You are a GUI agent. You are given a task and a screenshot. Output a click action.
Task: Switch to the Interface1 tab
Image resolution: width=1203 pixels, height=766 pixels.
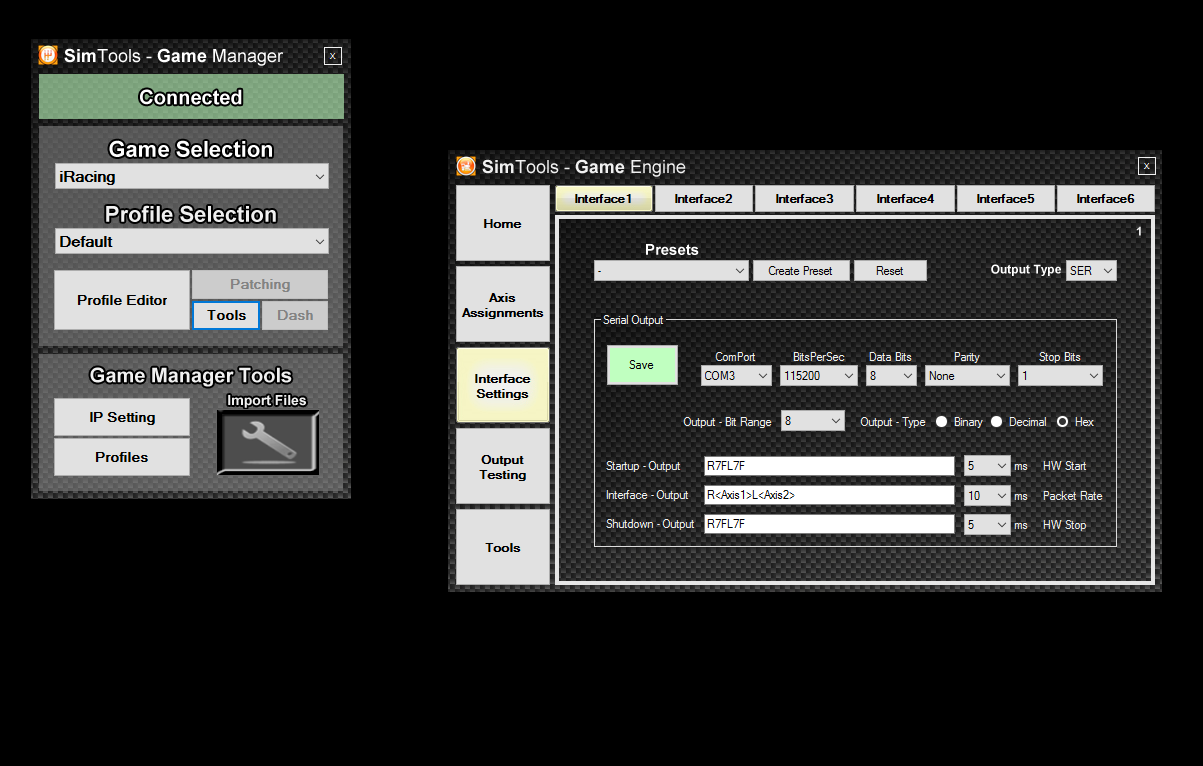click(x=603, y=199)
